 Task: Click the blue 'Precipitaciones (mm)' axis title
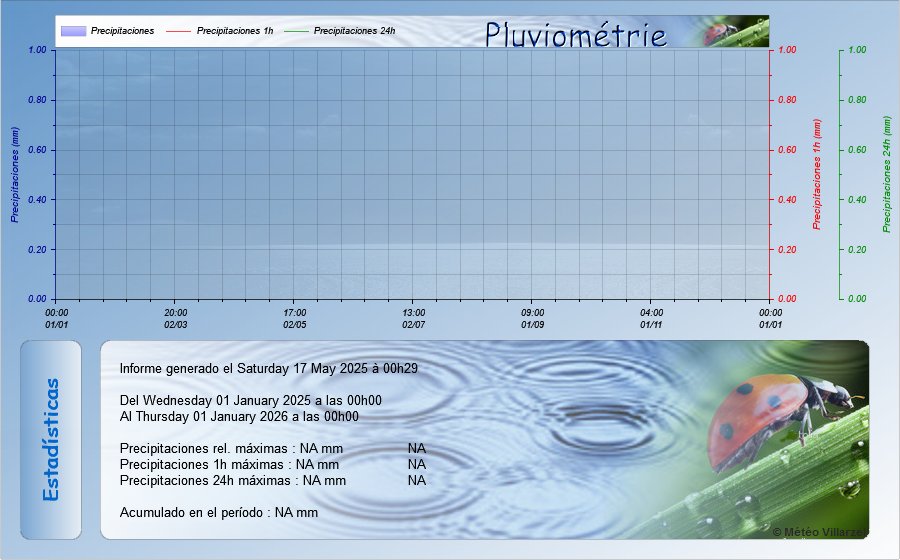pyautogui.click(x=15, y=174)
